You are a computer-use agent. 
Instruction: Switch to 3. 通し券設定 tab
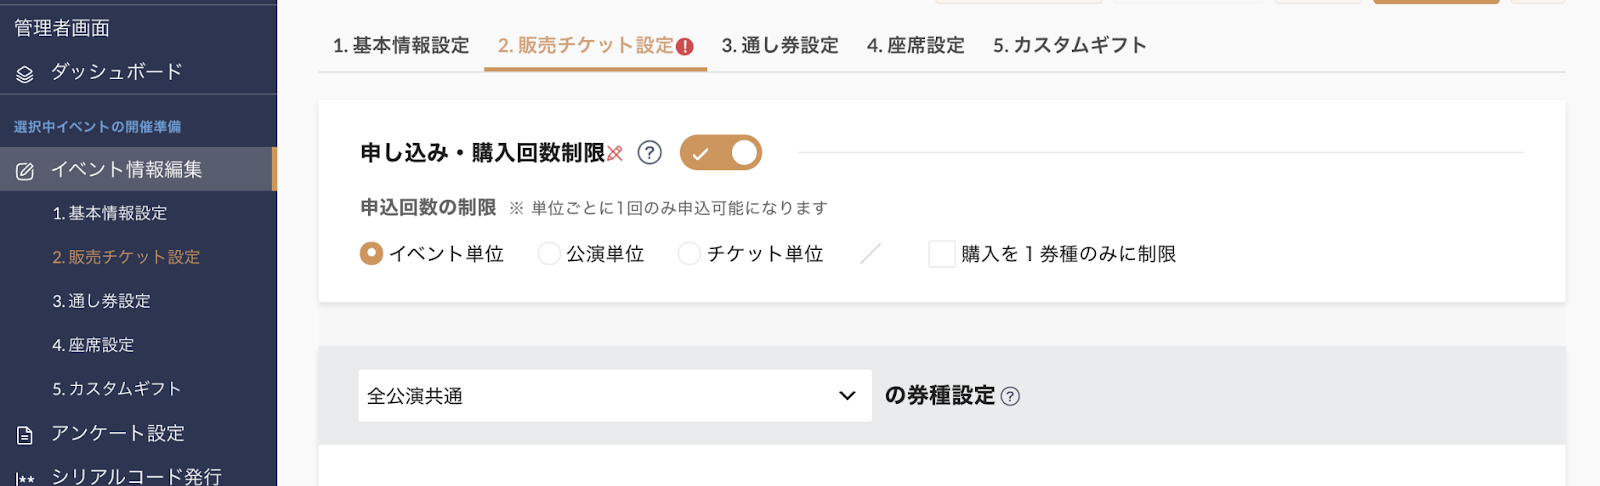click(780, 46)
